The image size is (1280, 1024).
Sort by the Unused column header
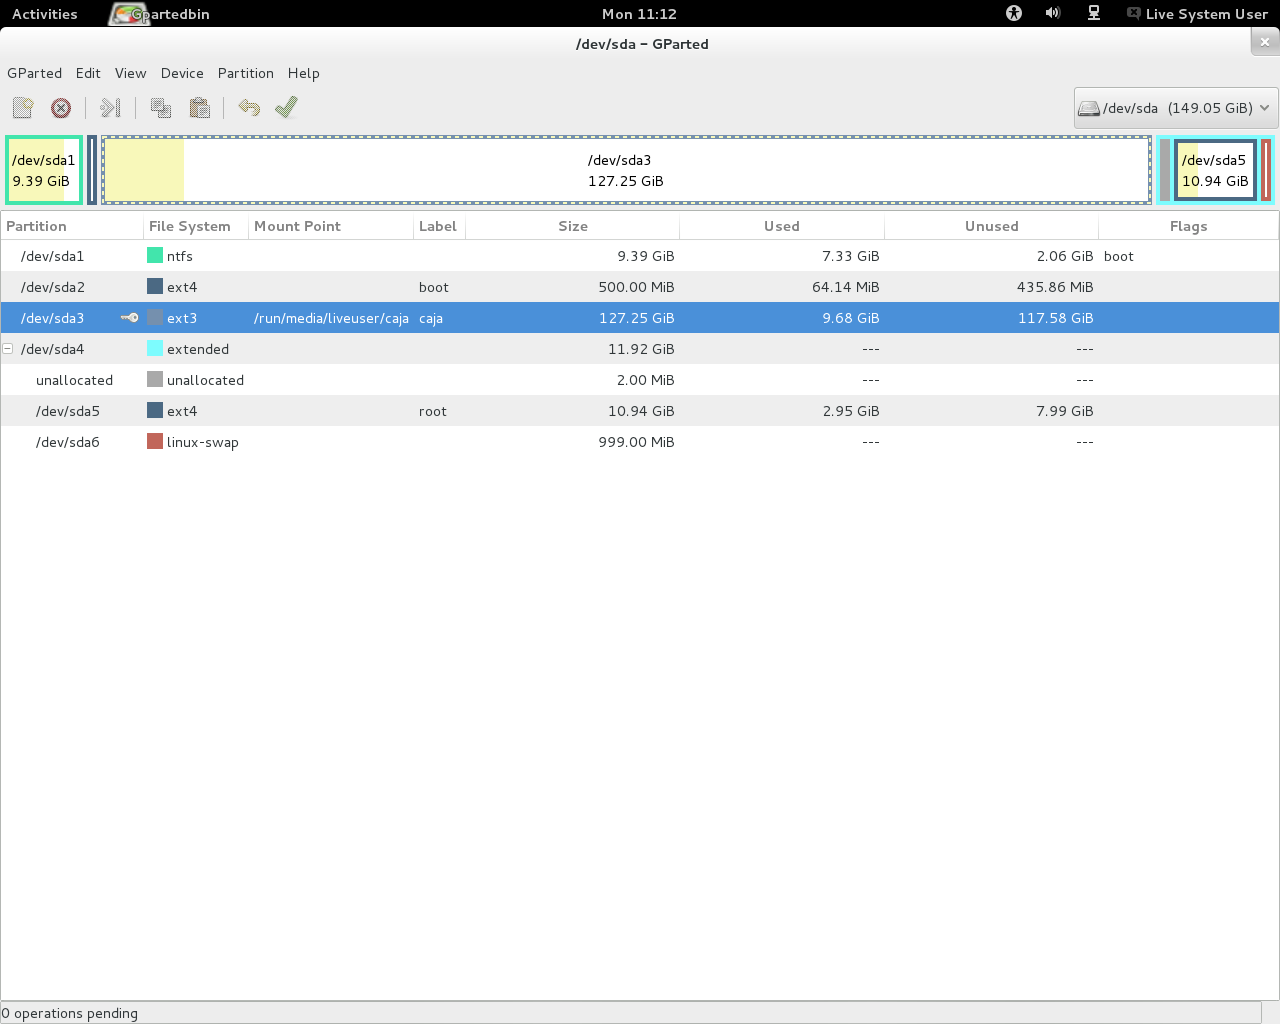(x=992, y=226)
